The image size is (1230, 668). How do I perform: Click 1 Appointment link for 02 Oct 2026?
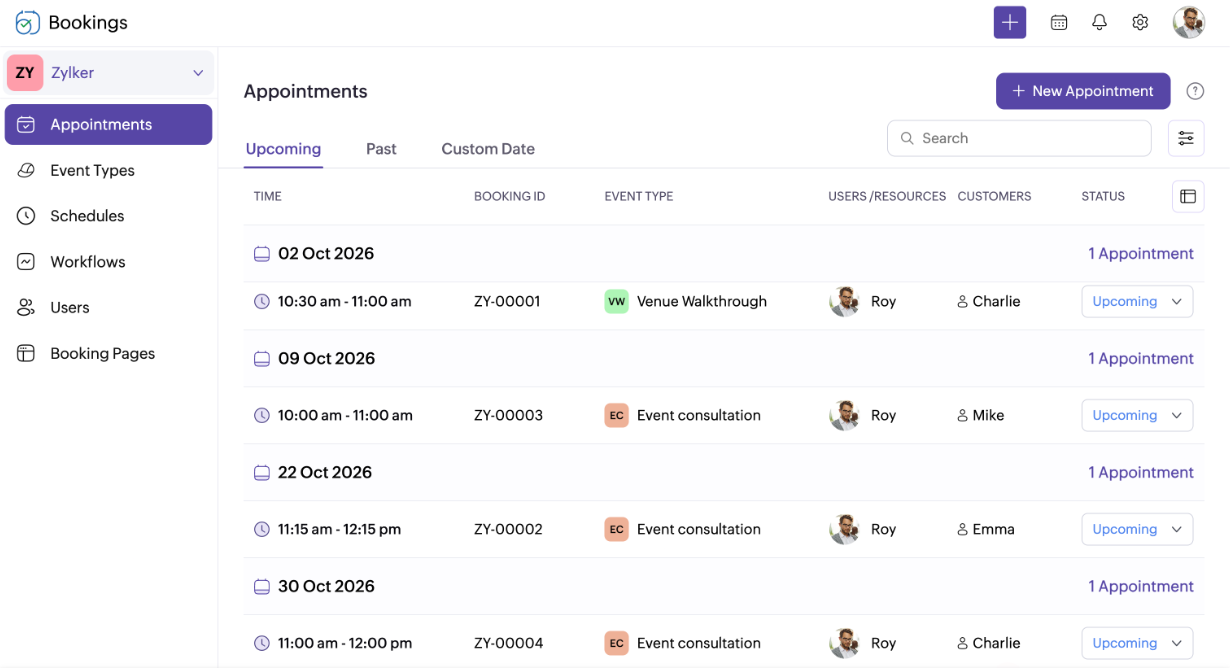(1141, 254)
